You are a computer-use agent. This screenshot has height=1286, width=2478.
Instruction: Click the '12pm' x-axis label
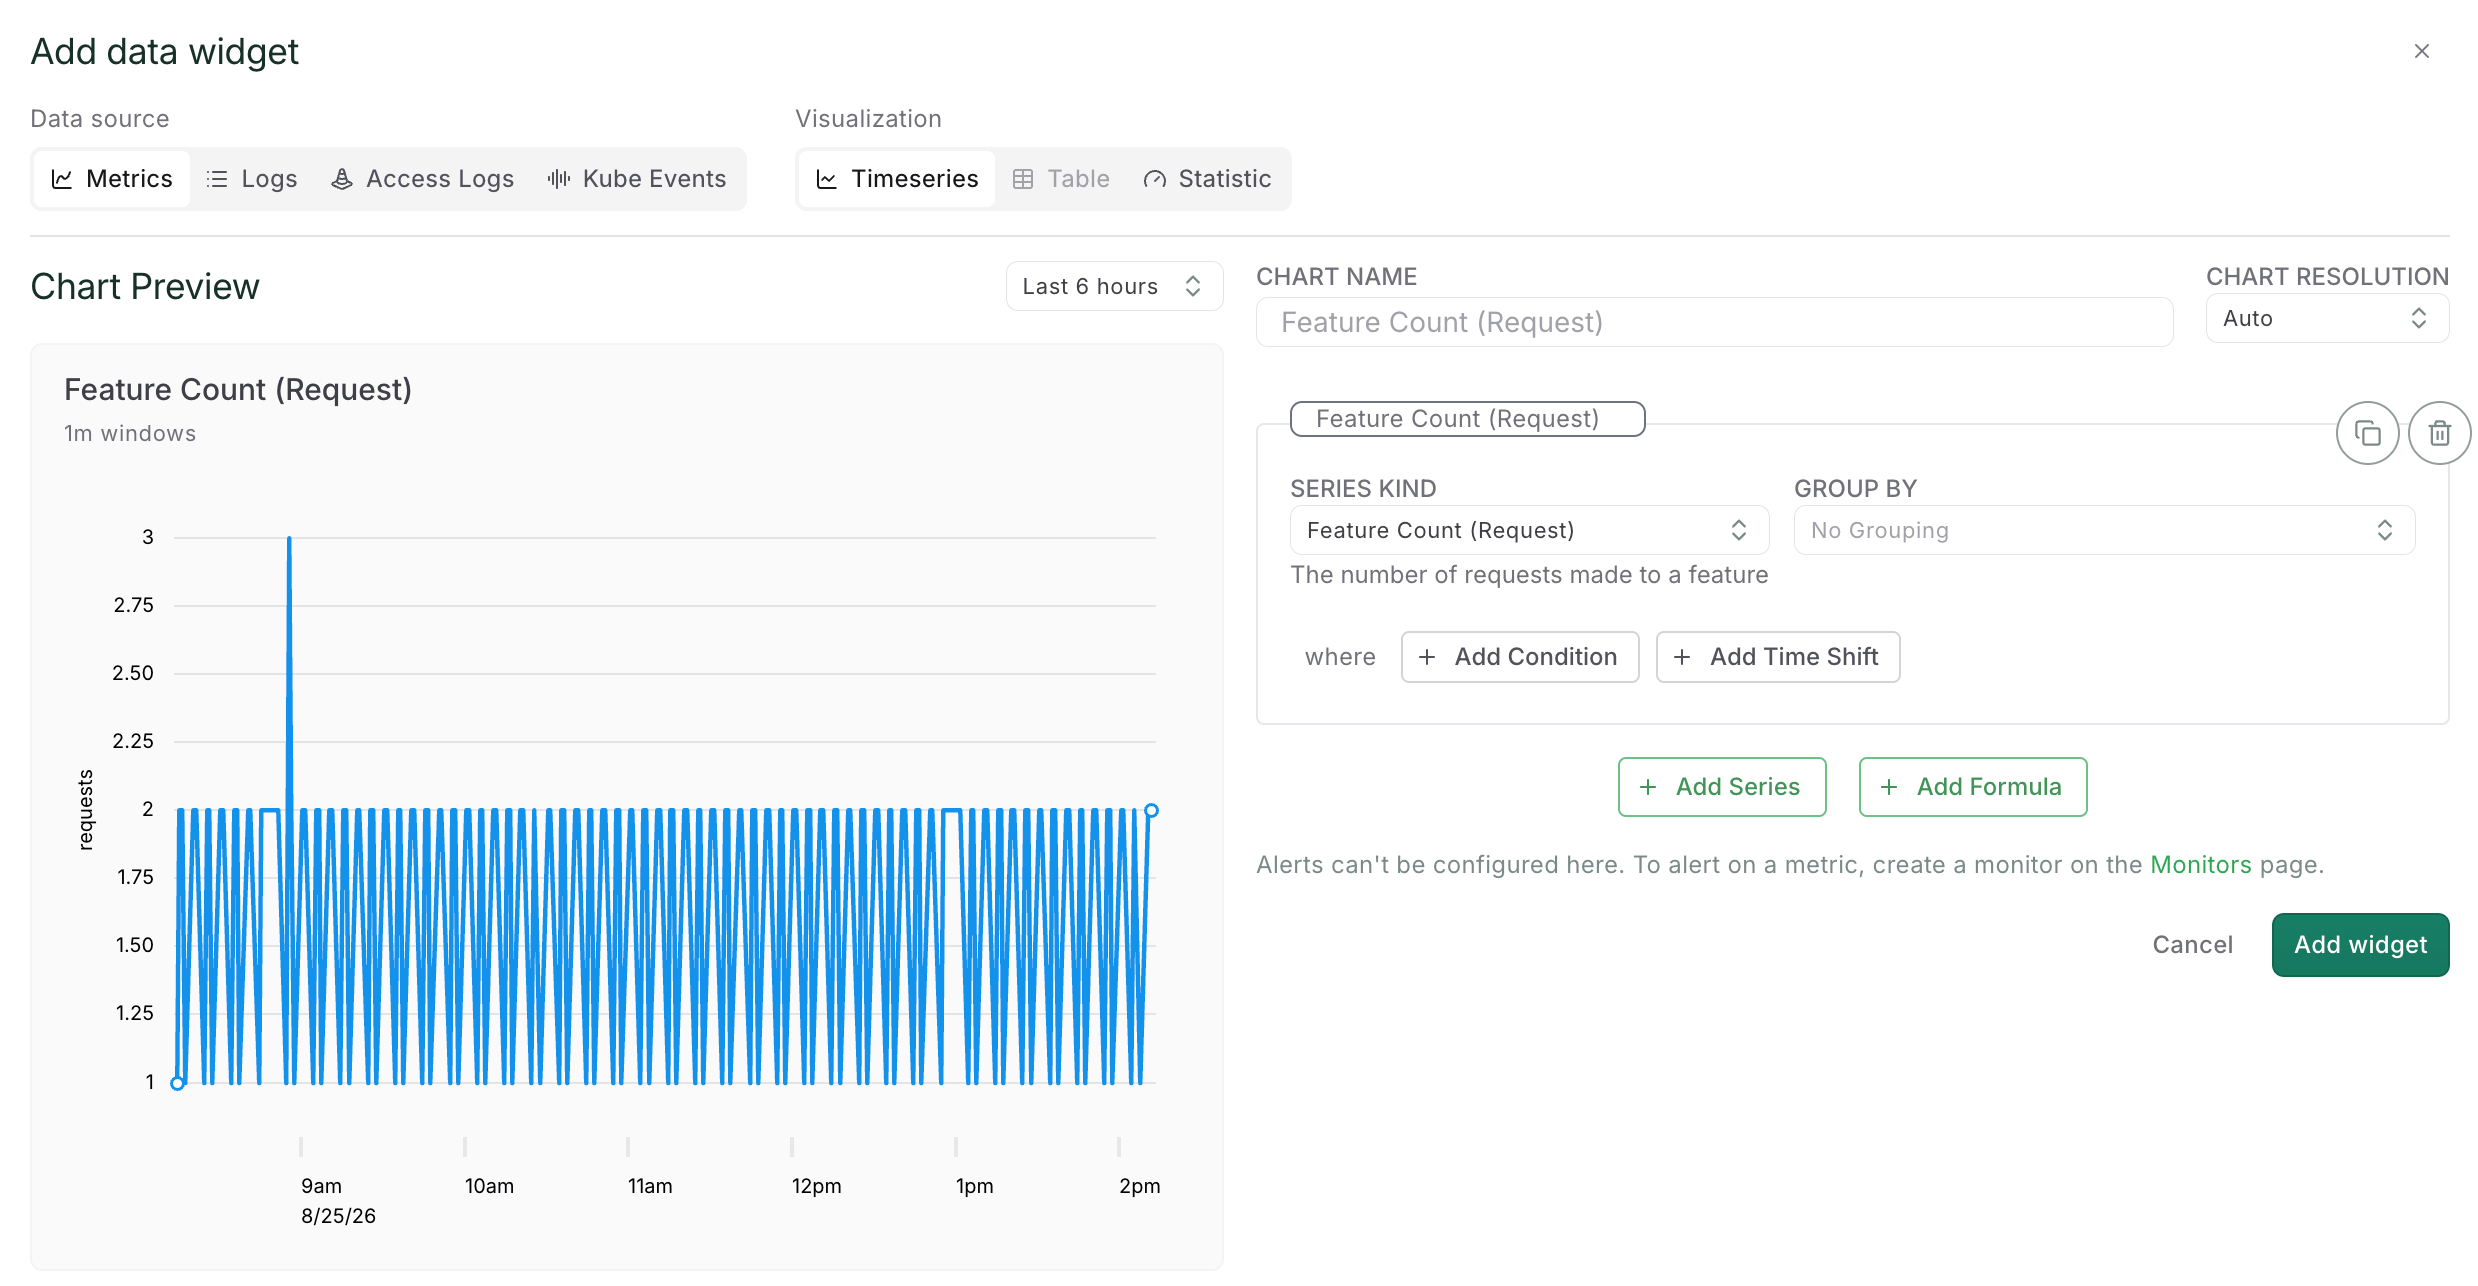tap(816, 1186)
